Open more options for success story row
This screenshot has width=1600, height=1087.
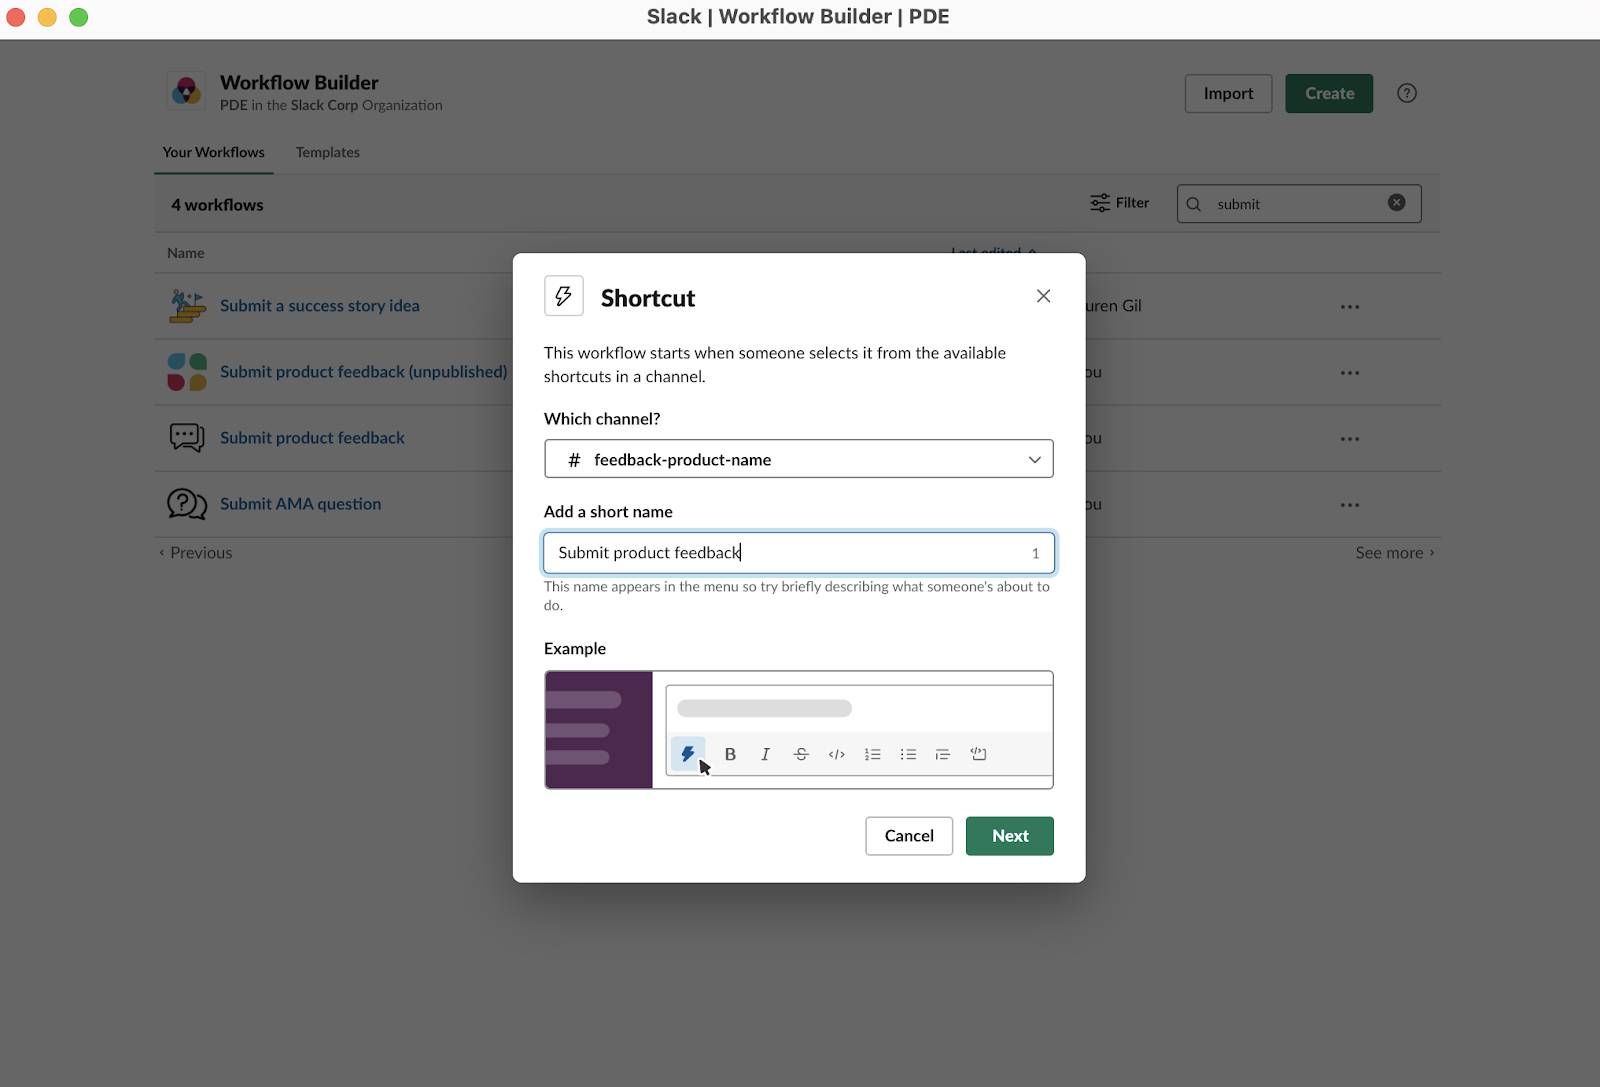point(1350,307)
